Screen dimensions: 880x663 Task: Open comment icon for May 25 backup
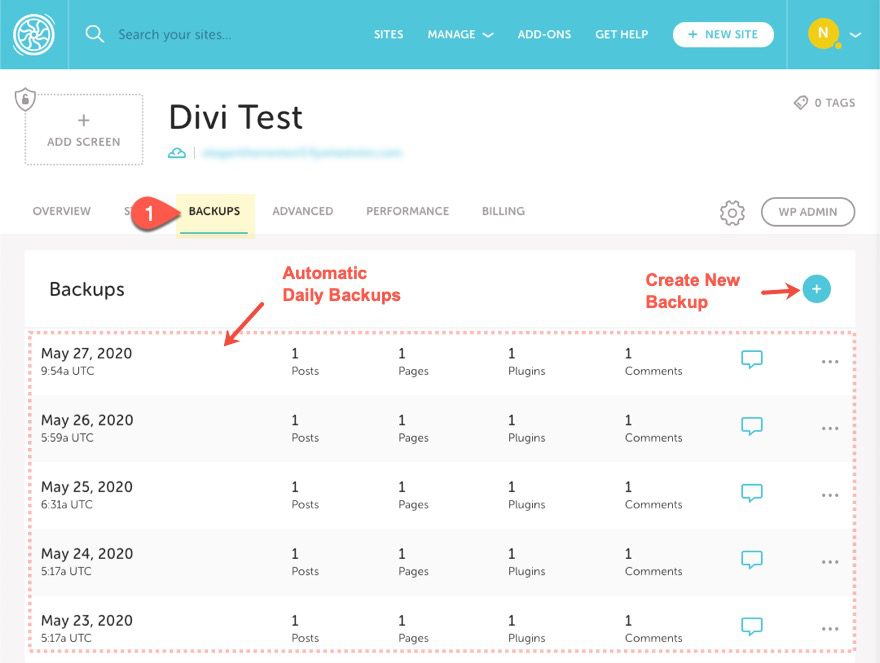point(751,493)
